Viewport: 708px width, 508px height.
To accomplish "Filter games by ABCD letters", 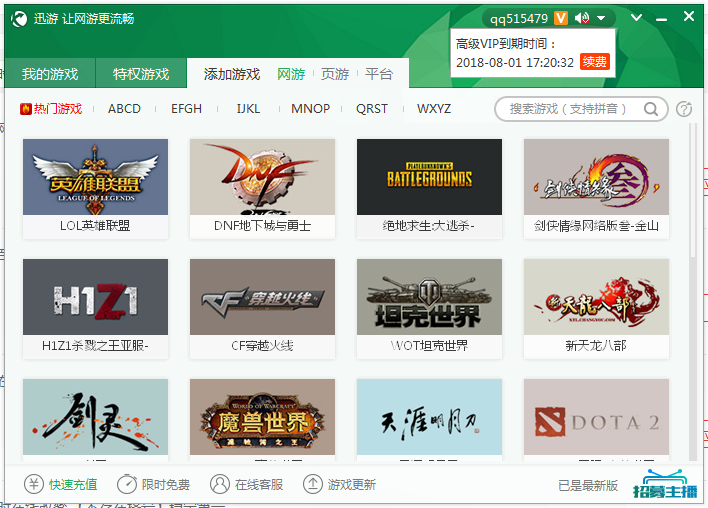I will [x=124, y=109].
